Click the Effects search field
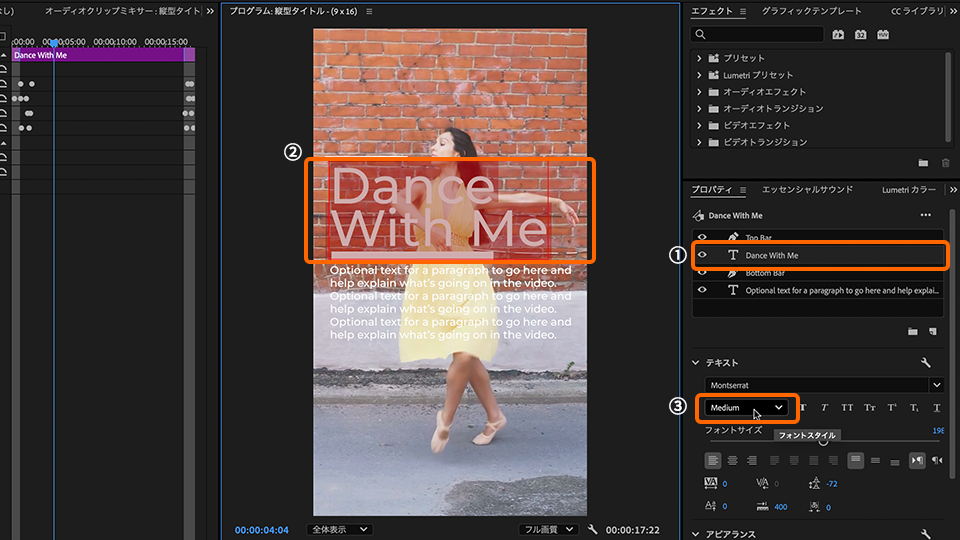This screenshot has height=540, width=960. tap(757, 35)
